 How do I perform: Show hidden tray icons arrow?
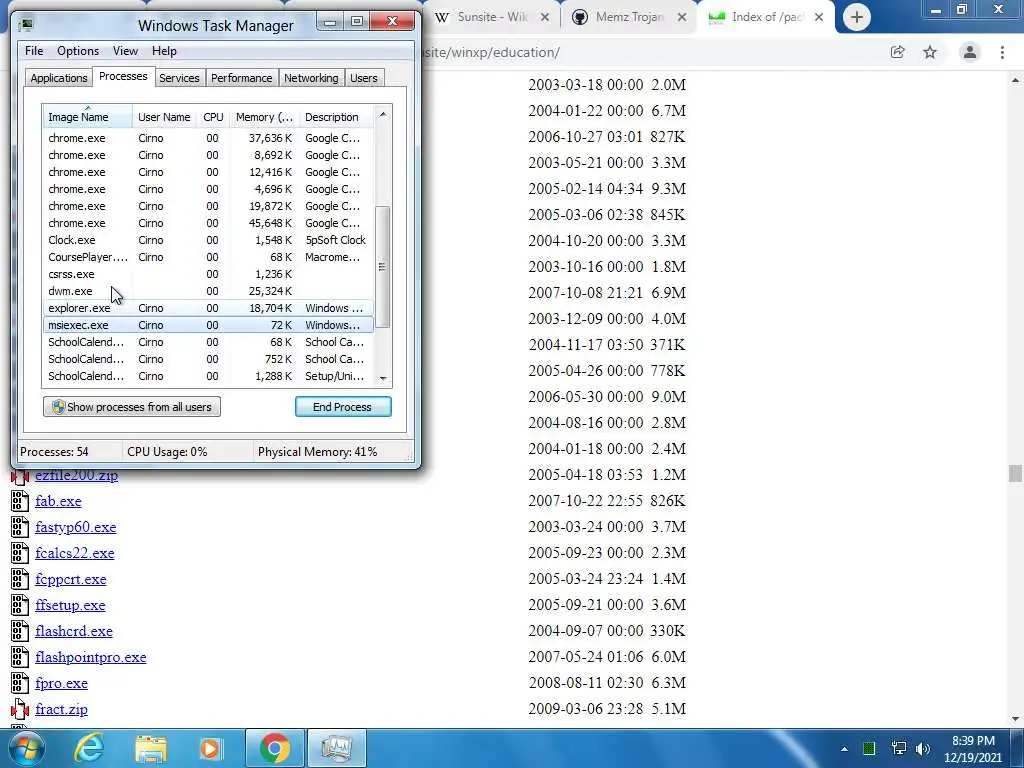[x=844, y=749]
